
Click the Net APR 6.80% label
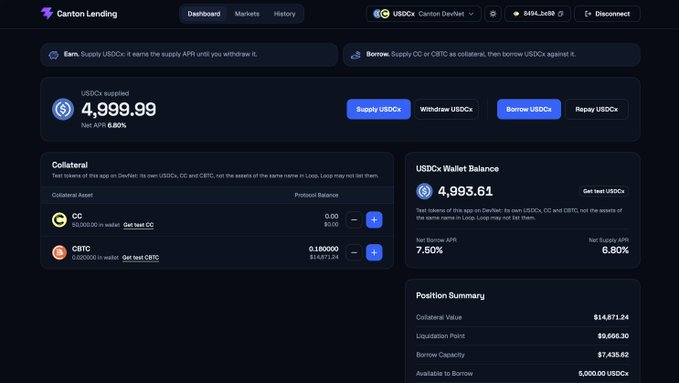[103, 125]
